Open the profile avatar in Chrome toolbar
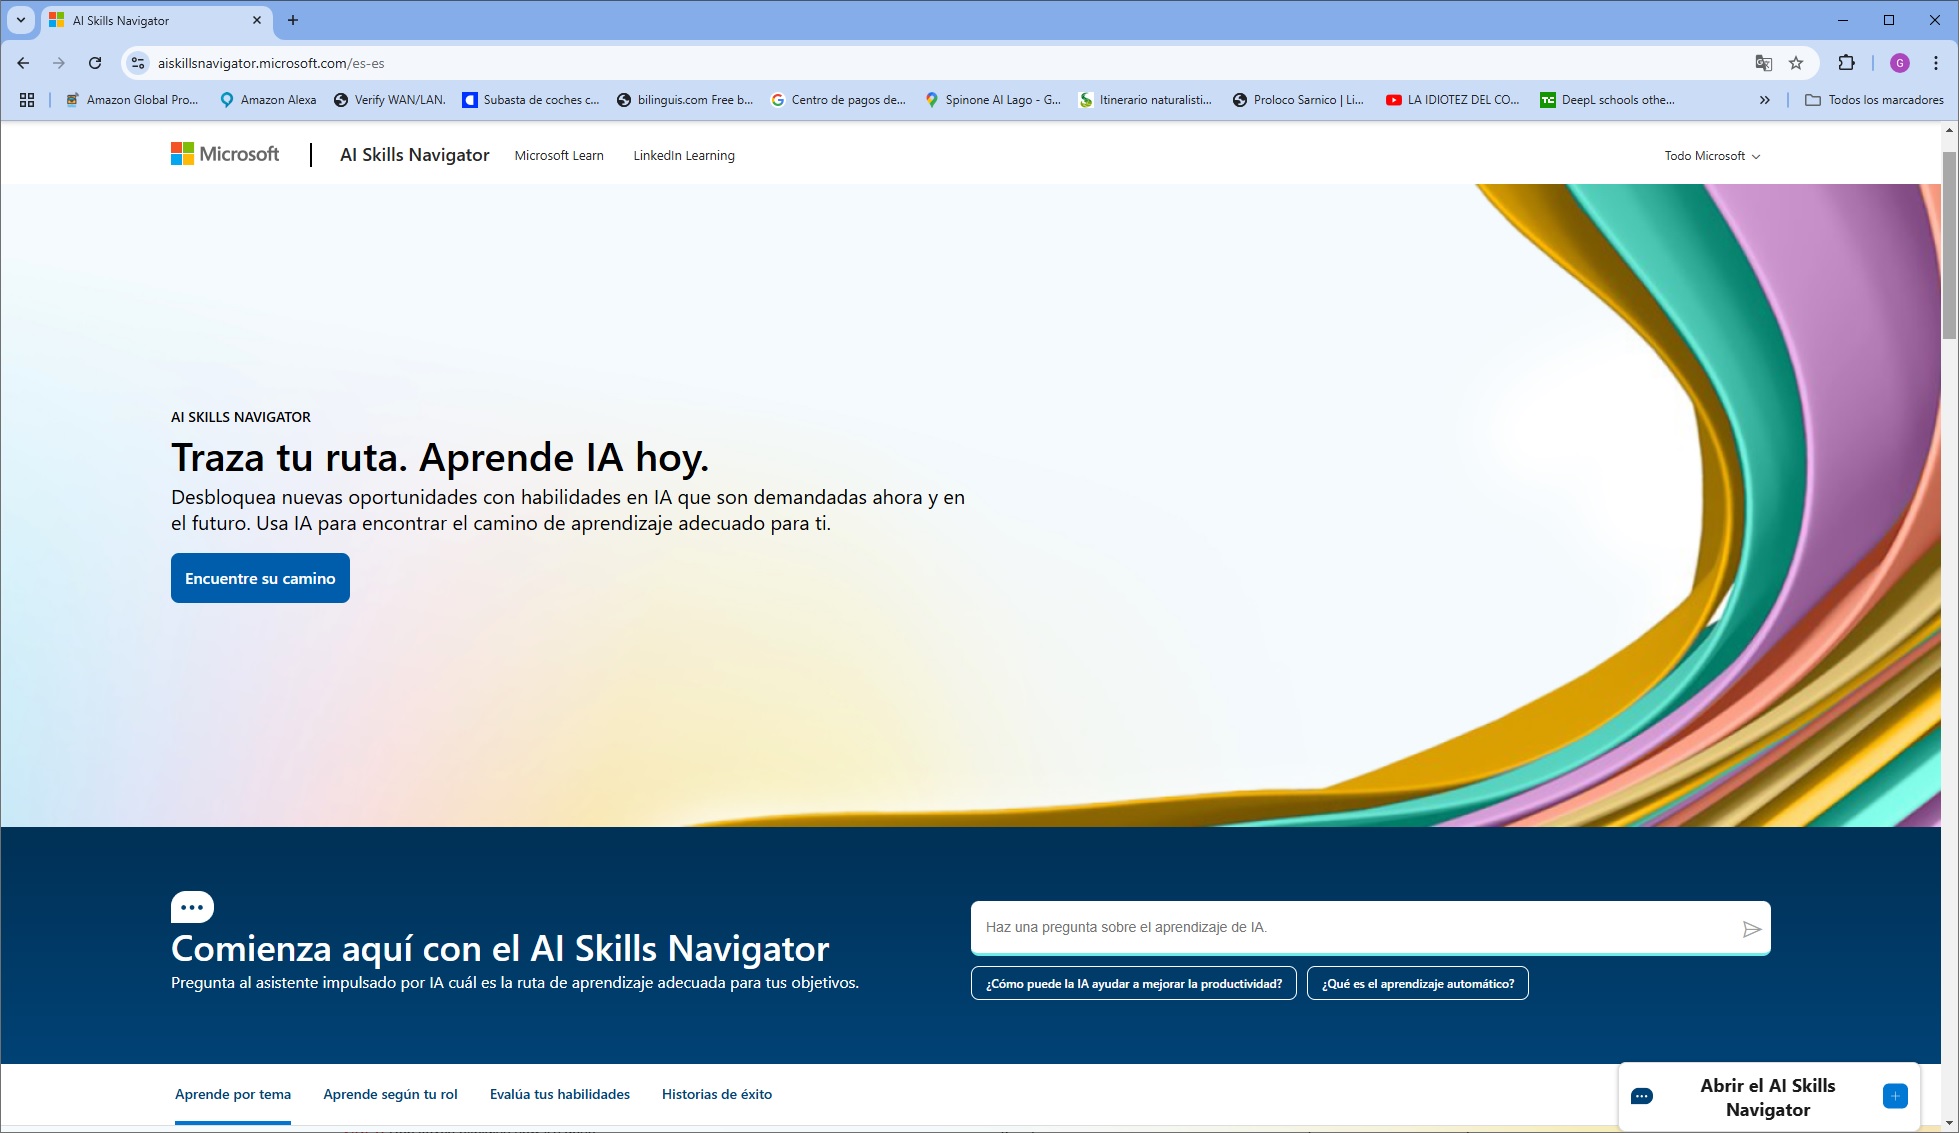This screenshot has height=1133, width=1959. pos(1899,63)
